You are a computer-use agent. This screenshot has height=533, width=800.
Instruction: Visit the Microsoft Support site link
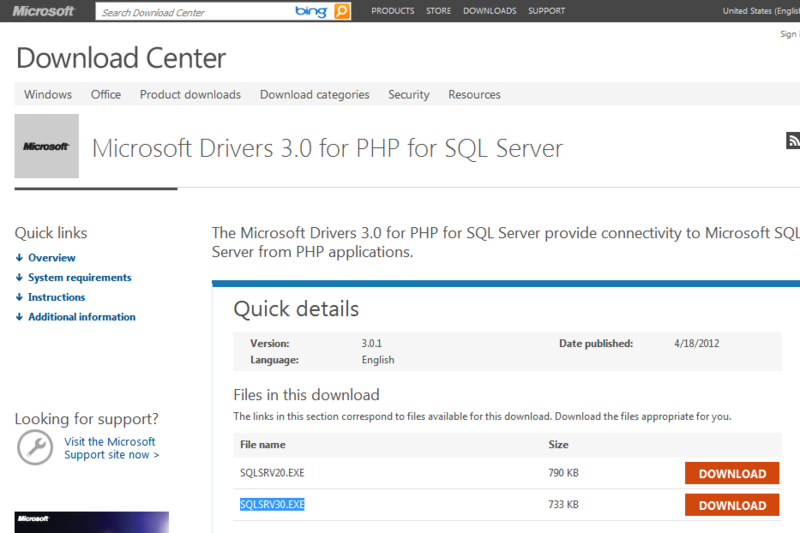click(x=111, y=448)
